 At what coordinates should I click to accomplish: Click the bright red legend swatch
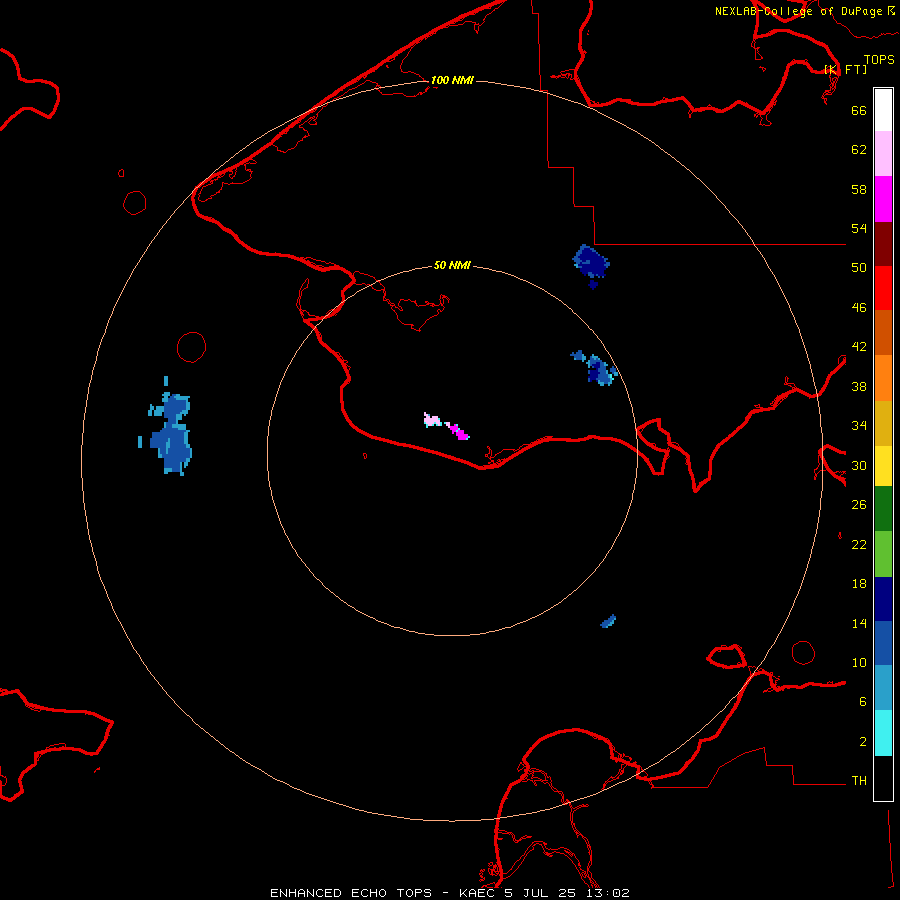883,288
